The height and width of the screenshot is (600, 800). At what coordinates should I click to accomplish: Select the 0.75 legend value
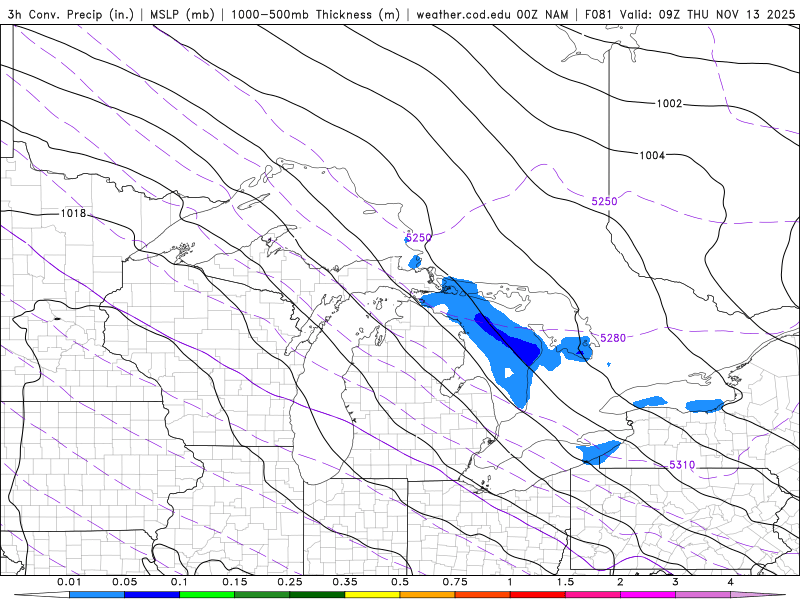[x=455, y=582]
